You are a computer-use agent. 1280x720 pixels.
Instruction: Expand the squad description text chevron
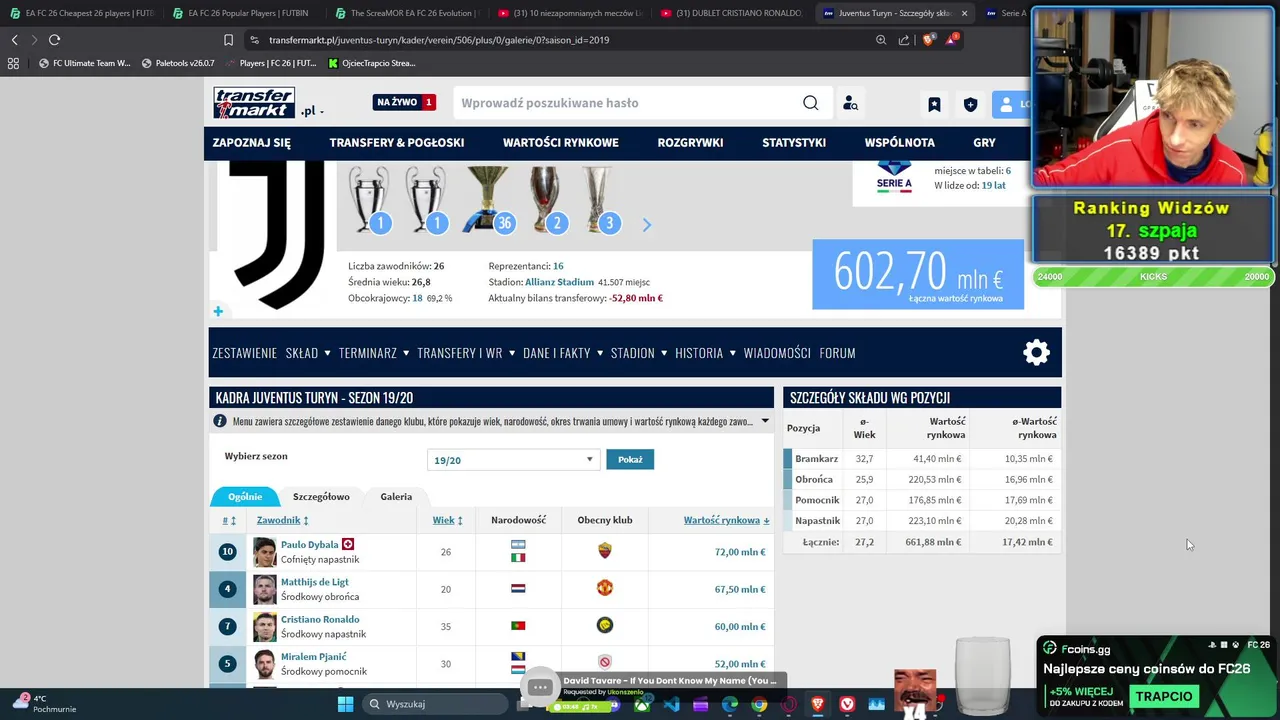765,421
